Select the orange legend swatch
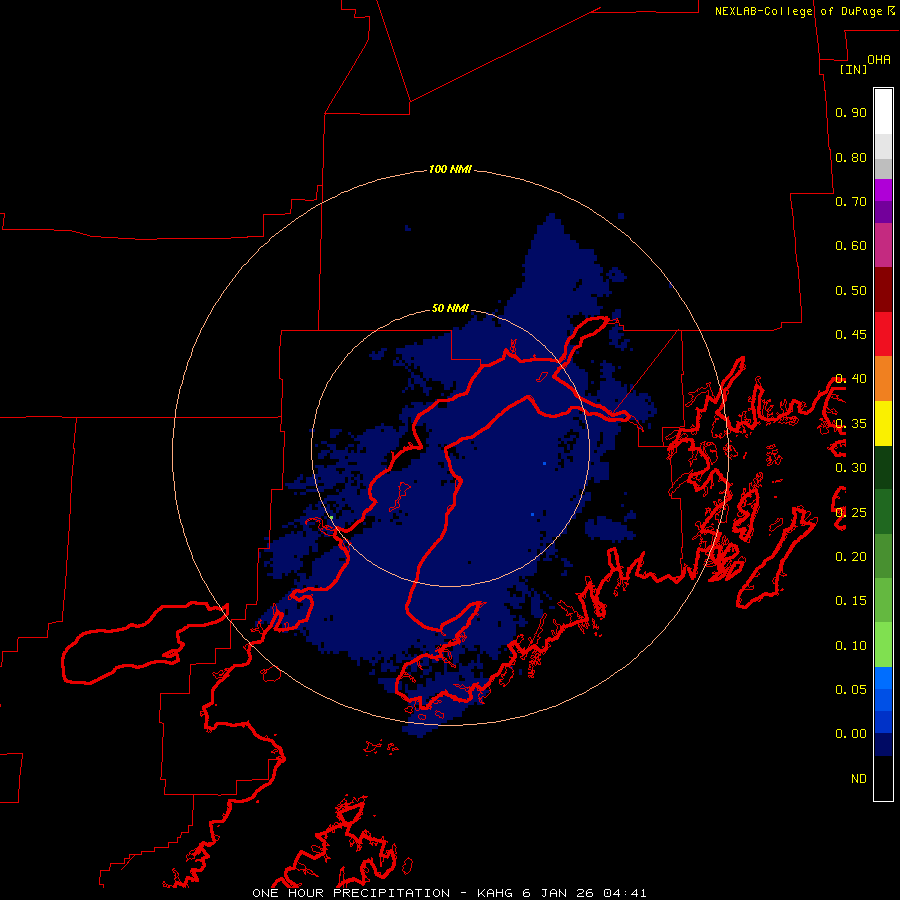 pyautogui.click(x=883, y=379)
